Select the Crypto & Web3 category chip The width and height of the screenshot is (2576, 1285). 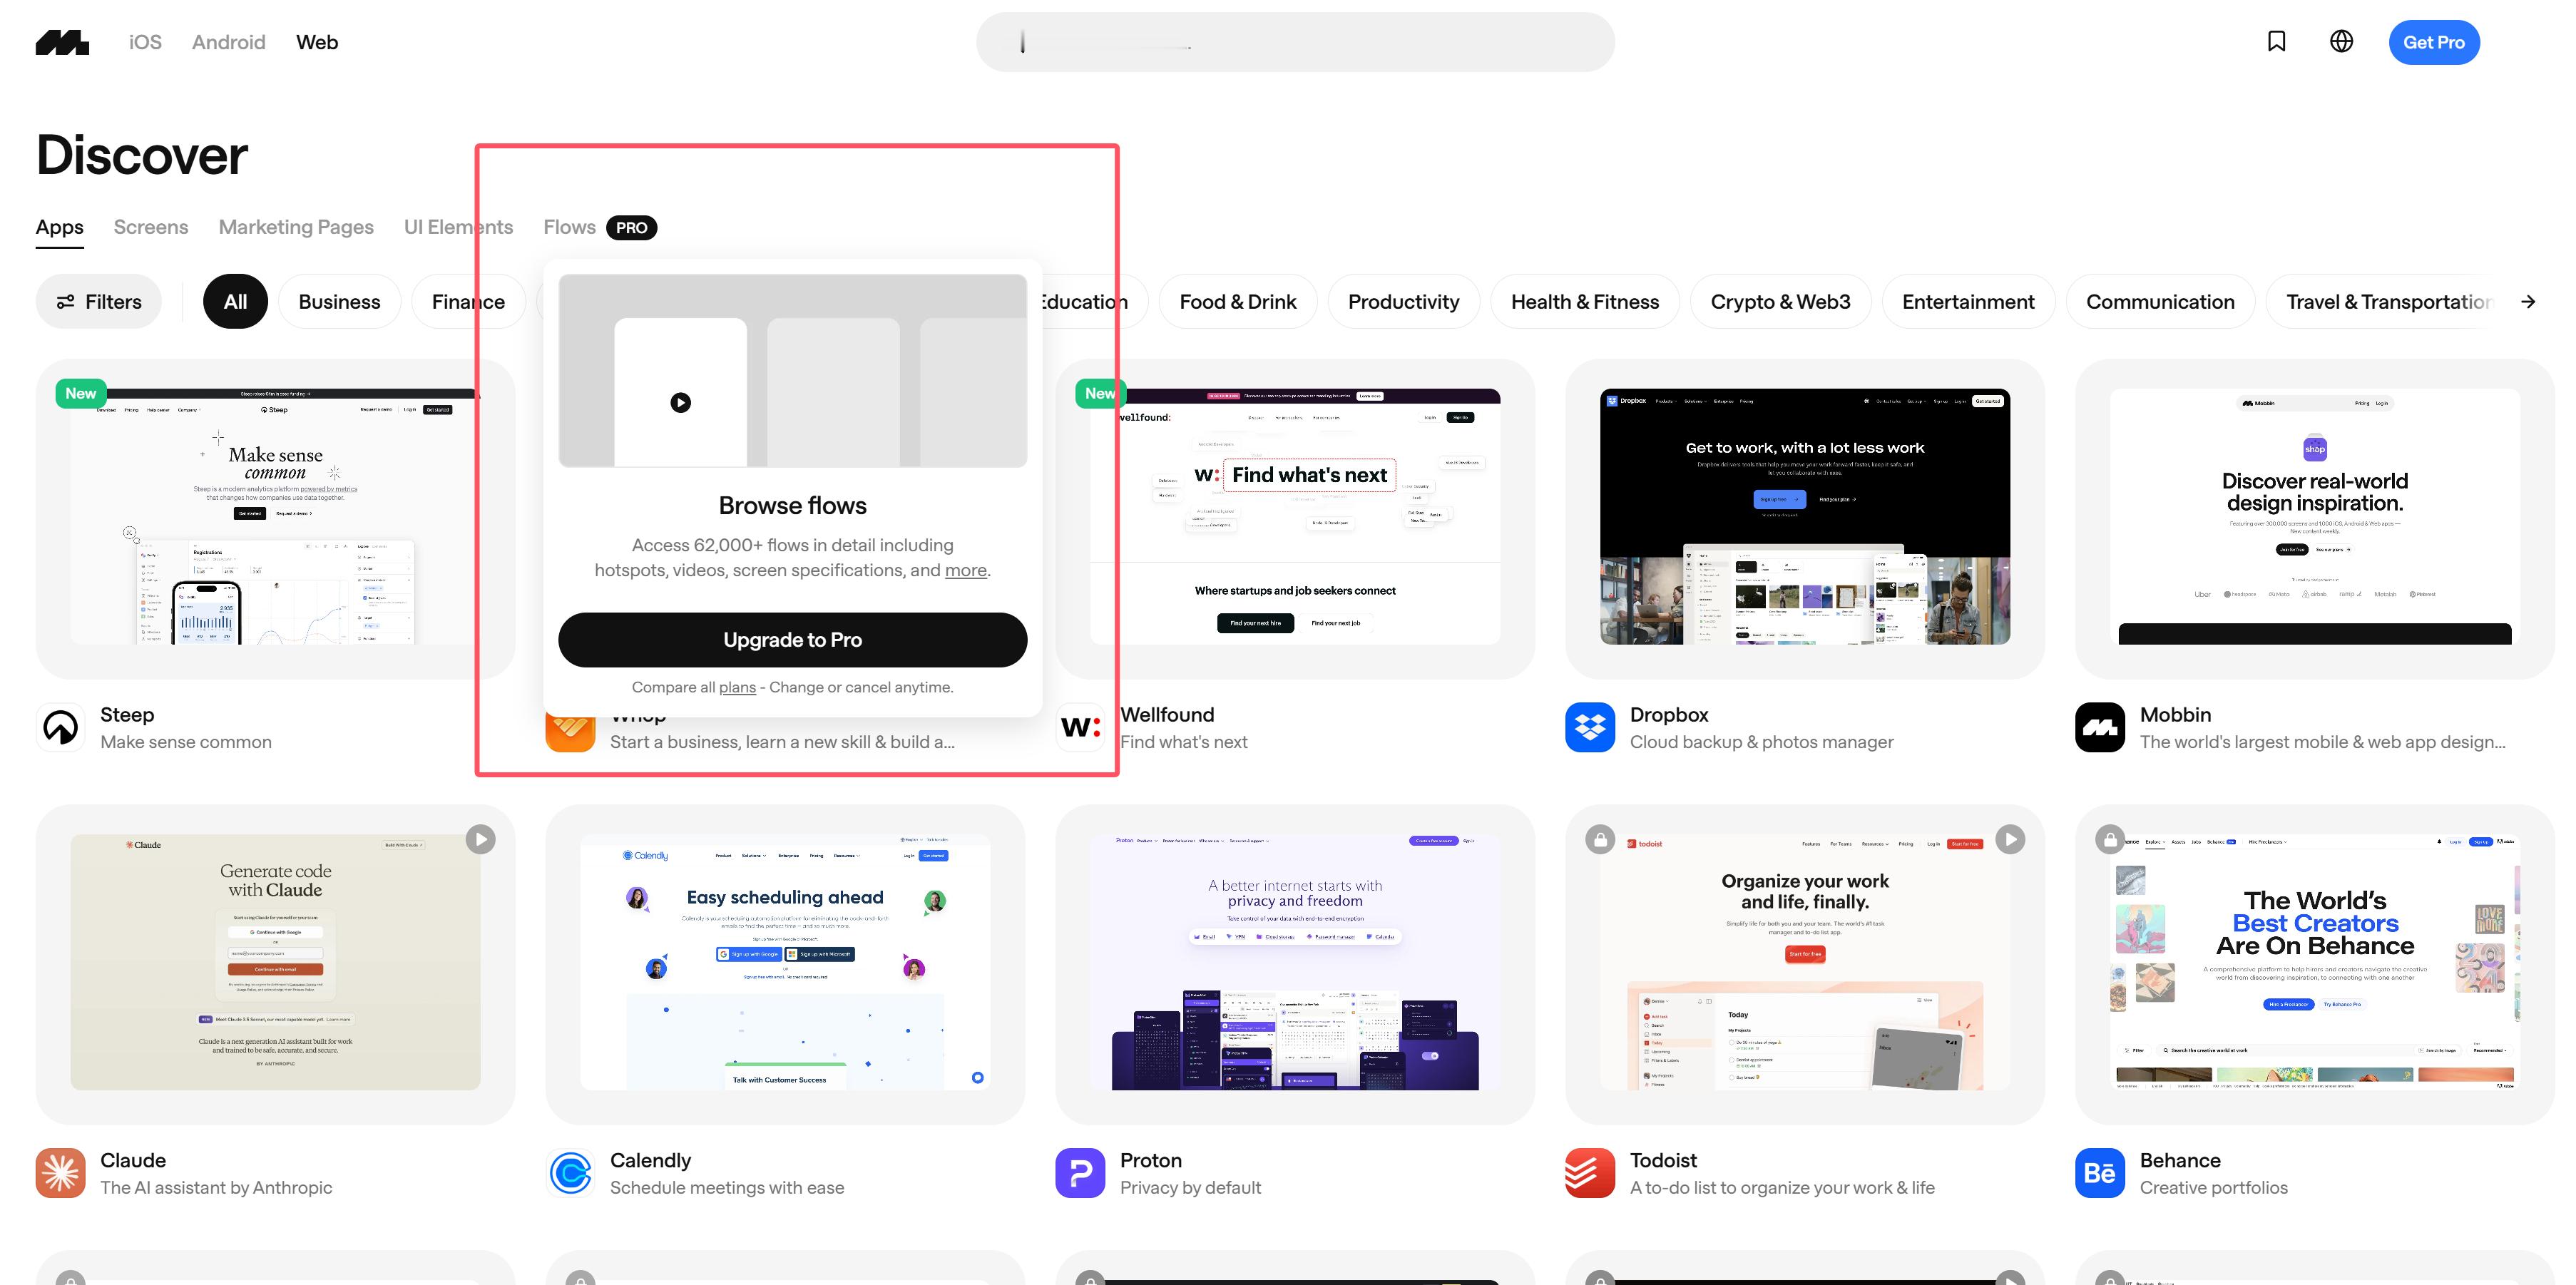1780,301
